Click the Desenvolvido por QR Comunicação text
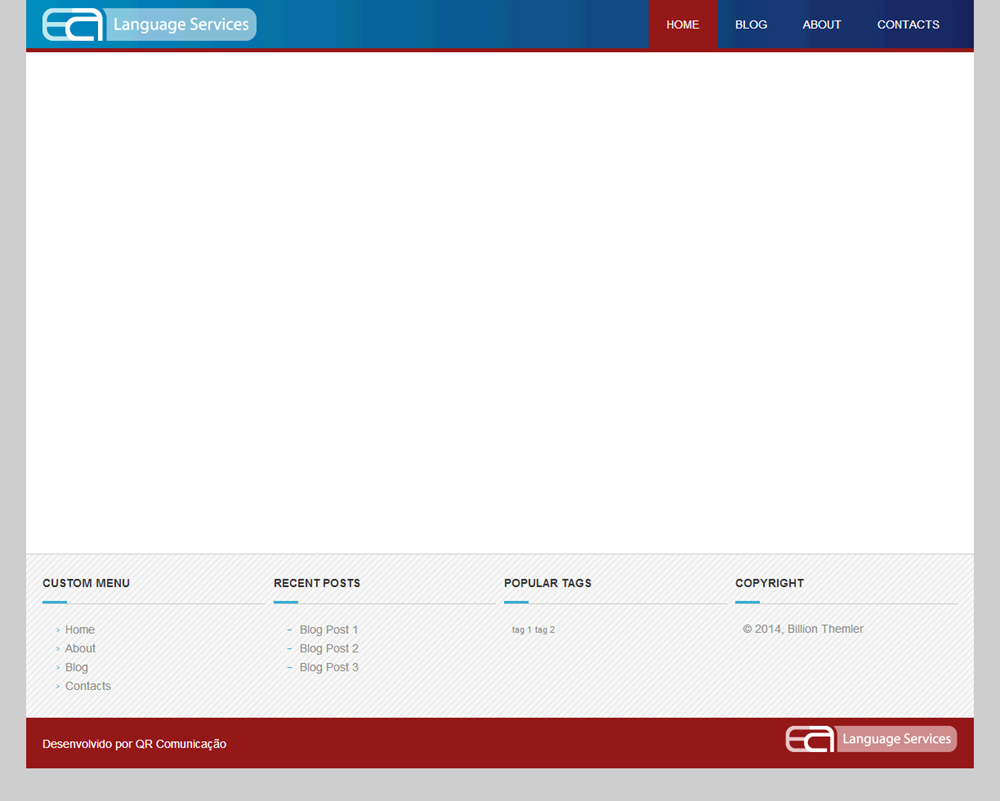The width and height of the screenshot is (1000, 801). click(135, 744)
